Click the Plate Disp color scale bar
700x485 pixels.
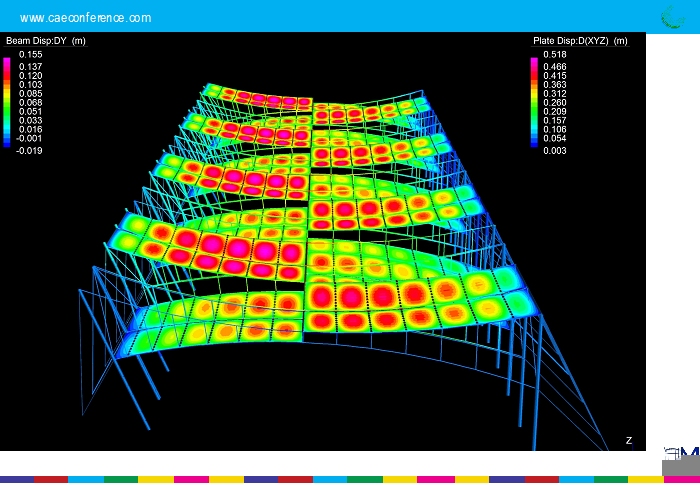534,102
